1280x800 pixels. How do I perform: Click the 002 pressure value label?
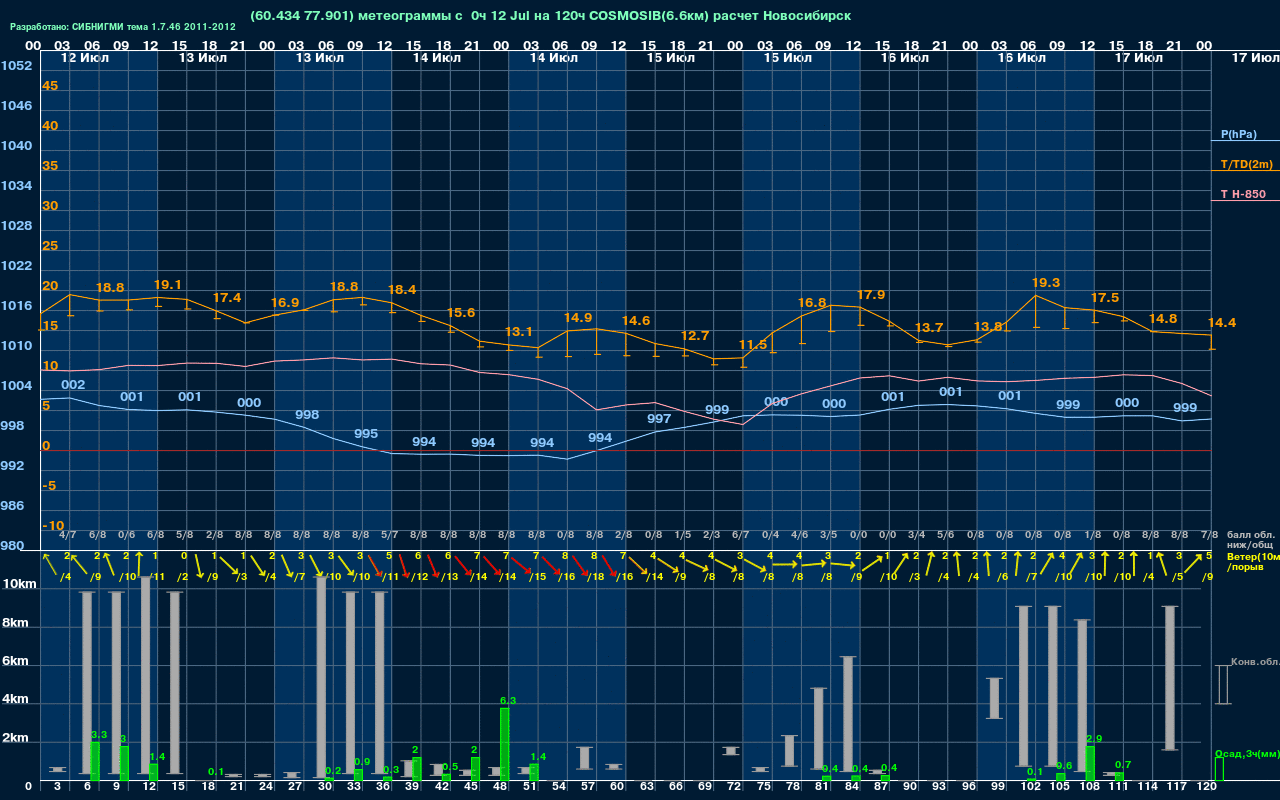73,385
